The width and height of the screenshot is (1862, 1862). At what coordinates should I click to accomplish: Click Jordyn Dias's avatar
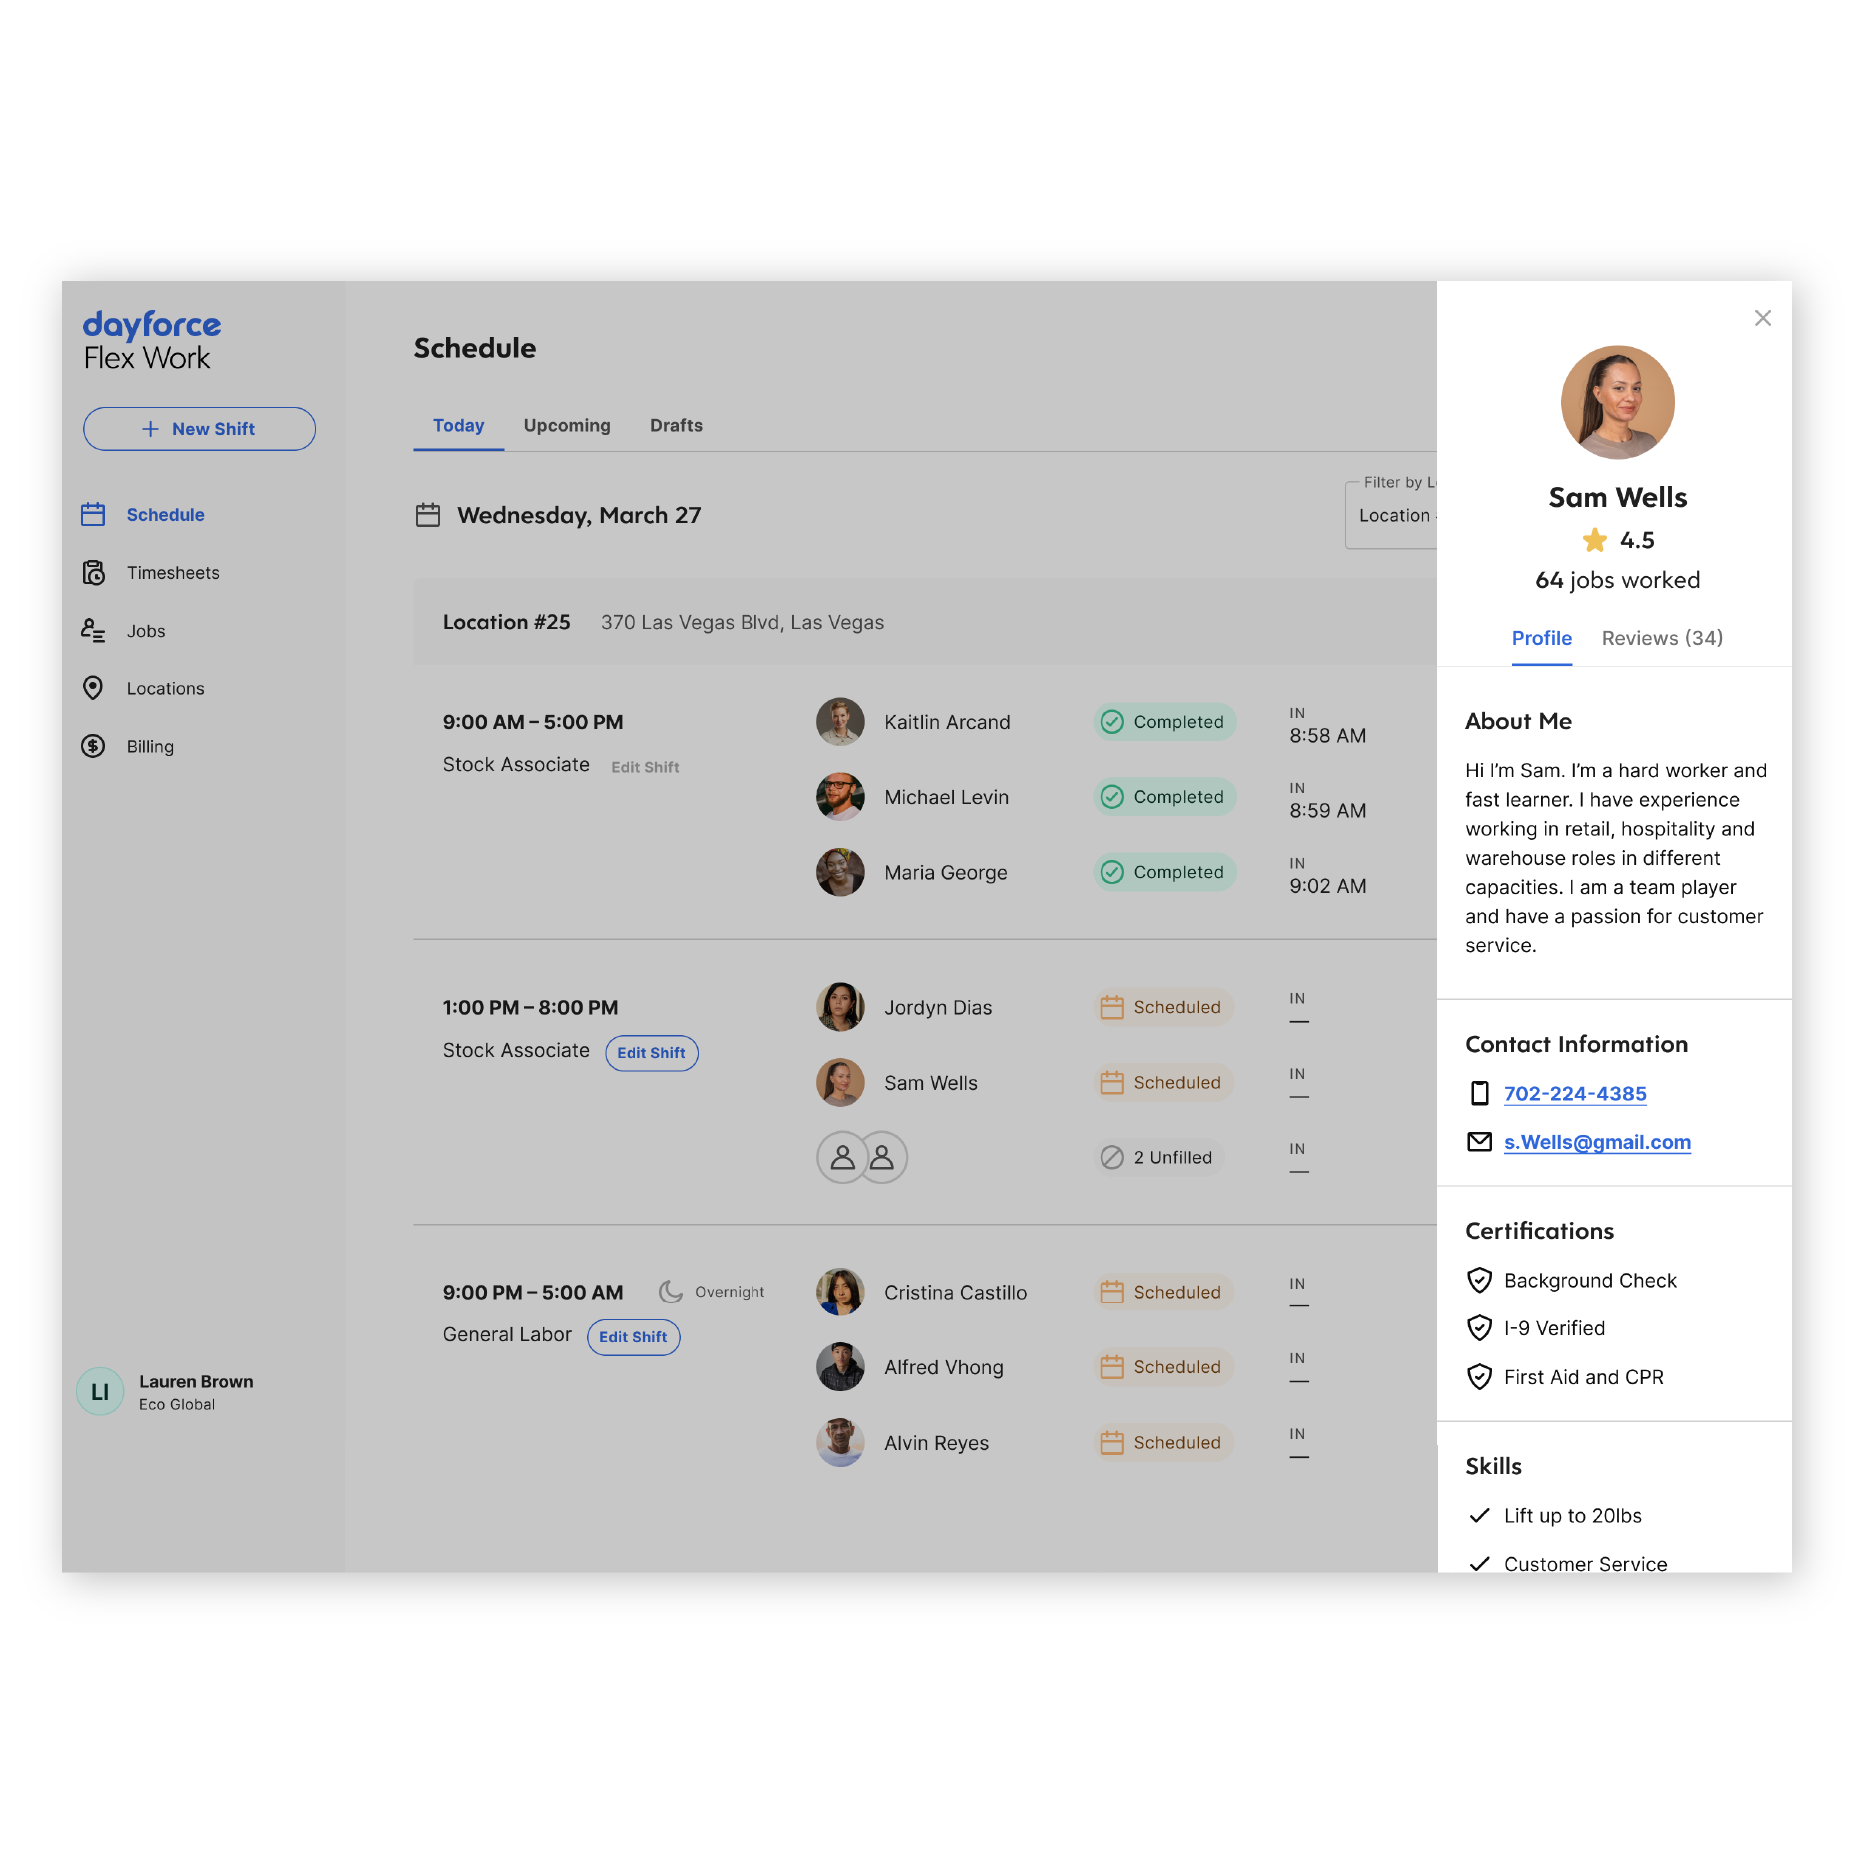click(840, 1007)
